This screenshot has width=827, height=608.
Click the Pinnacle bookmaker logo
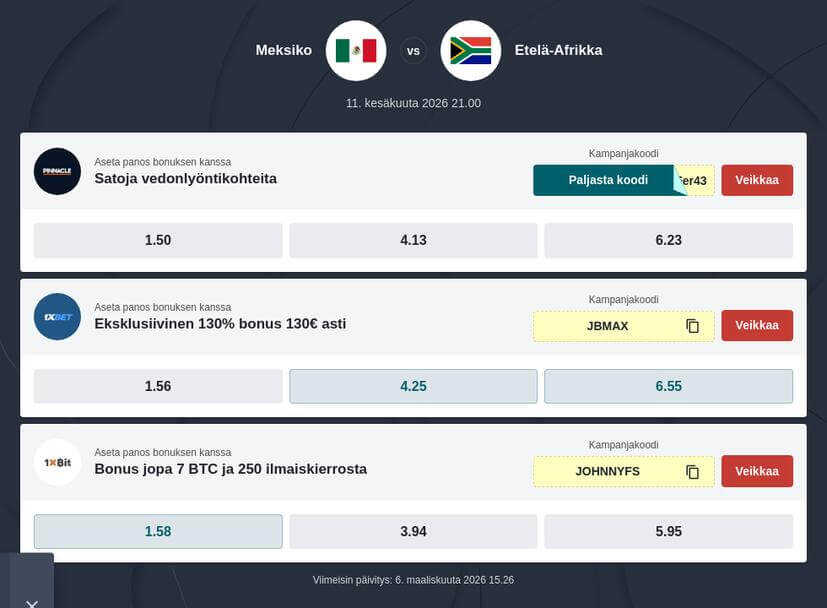tap(57, 171)
